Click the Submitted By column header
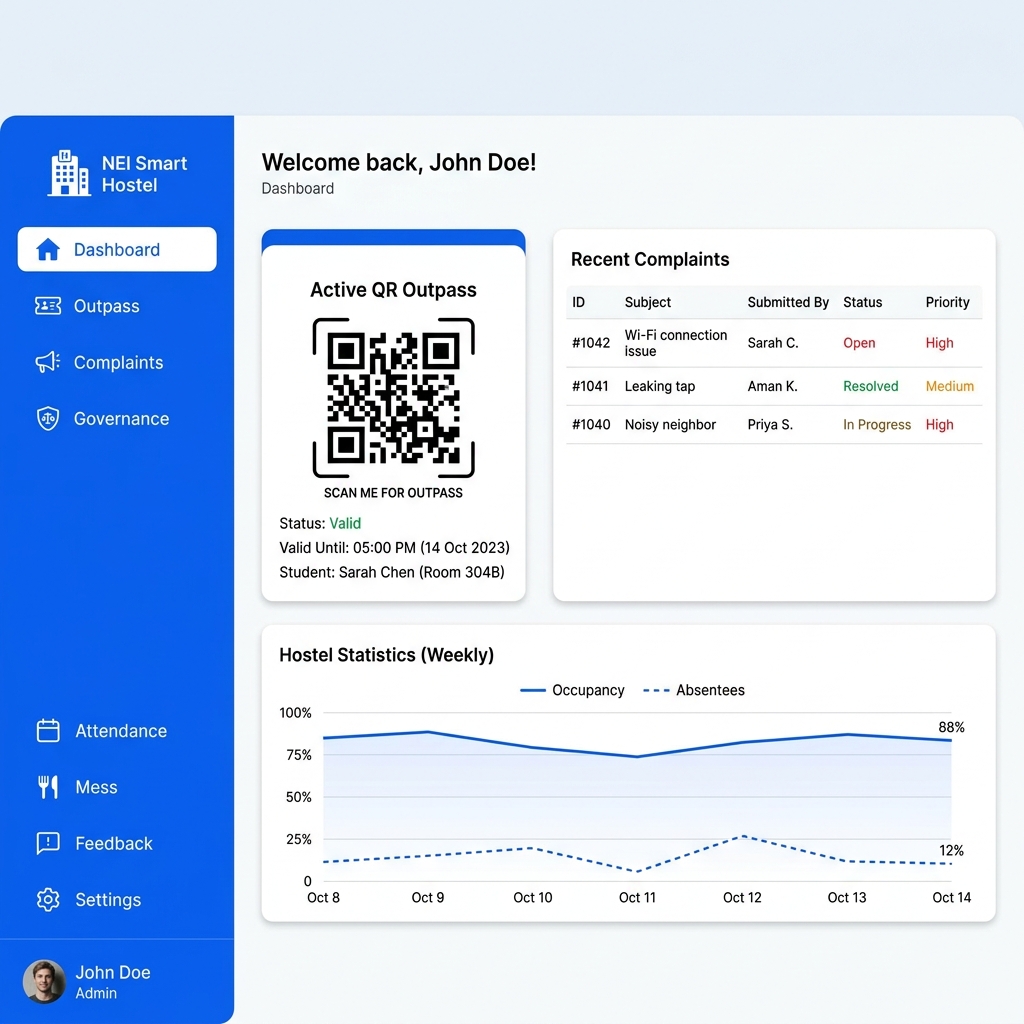This screenshot has width=1024, height=1024. (x=788, y=302)
